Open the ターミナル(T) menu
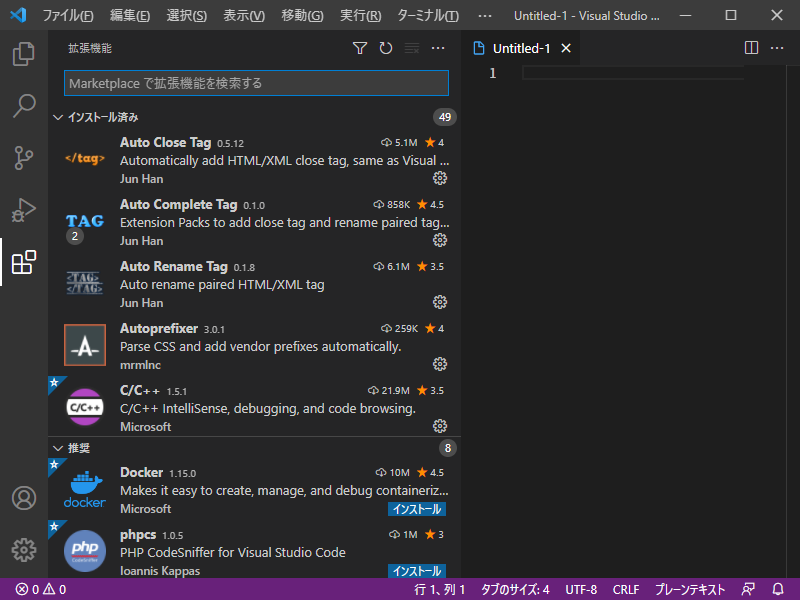Screen dimensions: 800x600 pos(428,16)
